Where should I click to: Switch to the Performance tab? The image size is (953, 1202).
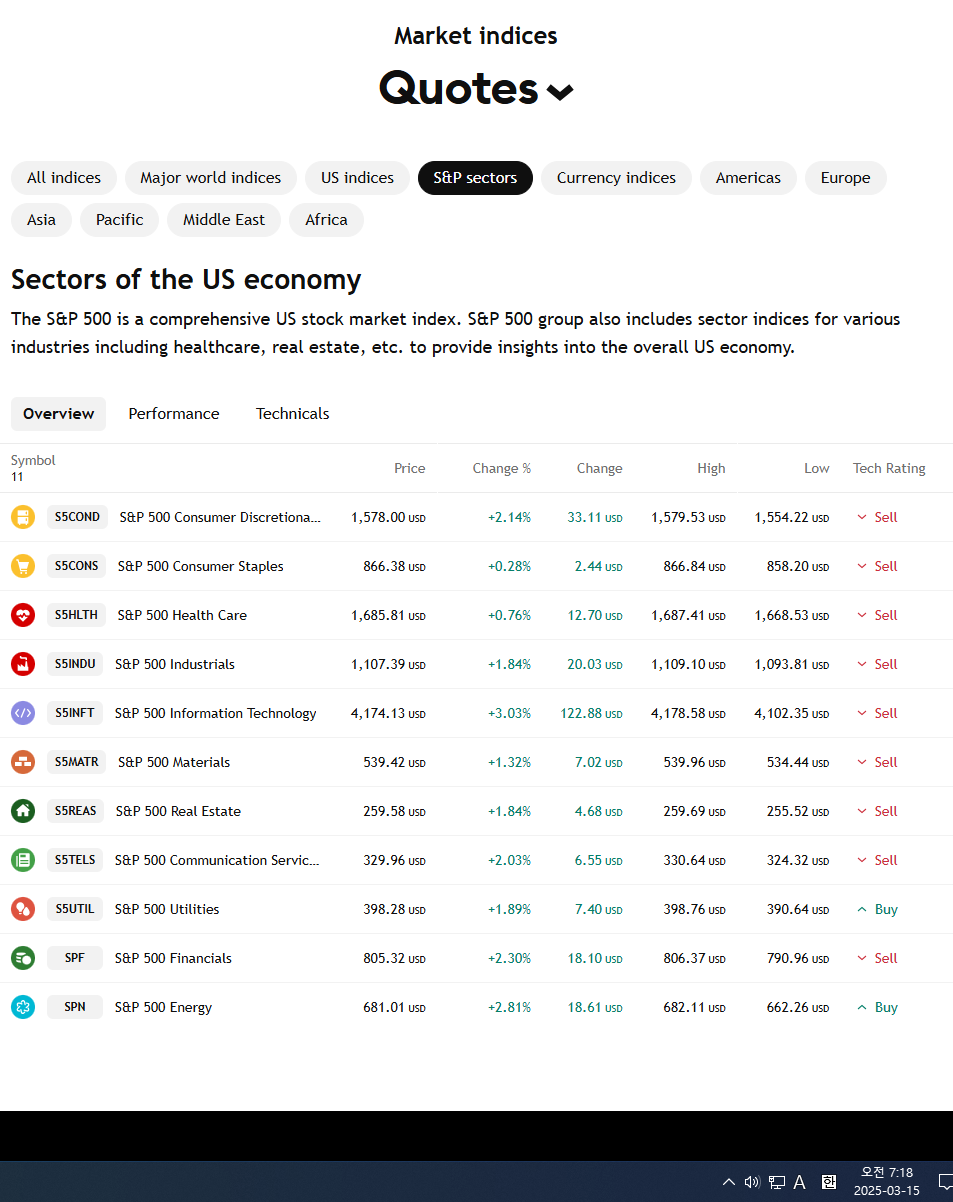[x=174, y=414]
